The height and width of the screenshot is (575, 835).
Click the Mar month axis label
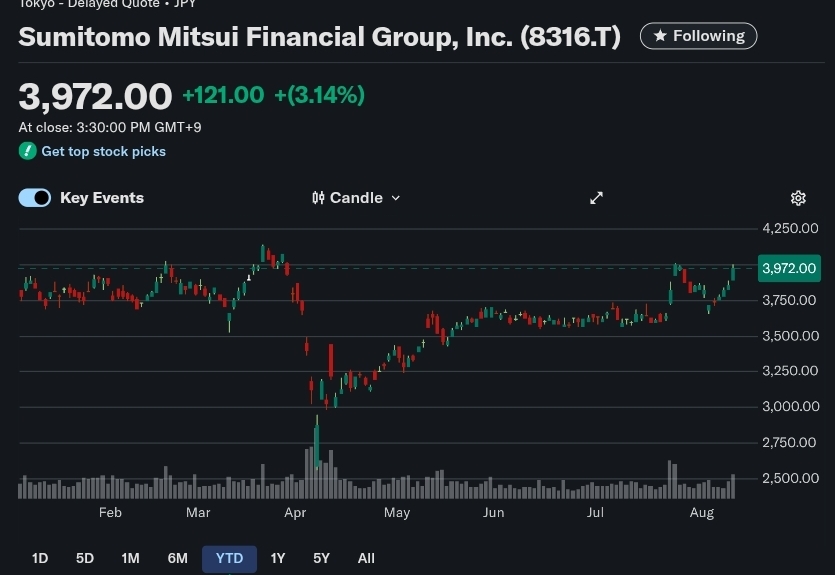point(198,513)
